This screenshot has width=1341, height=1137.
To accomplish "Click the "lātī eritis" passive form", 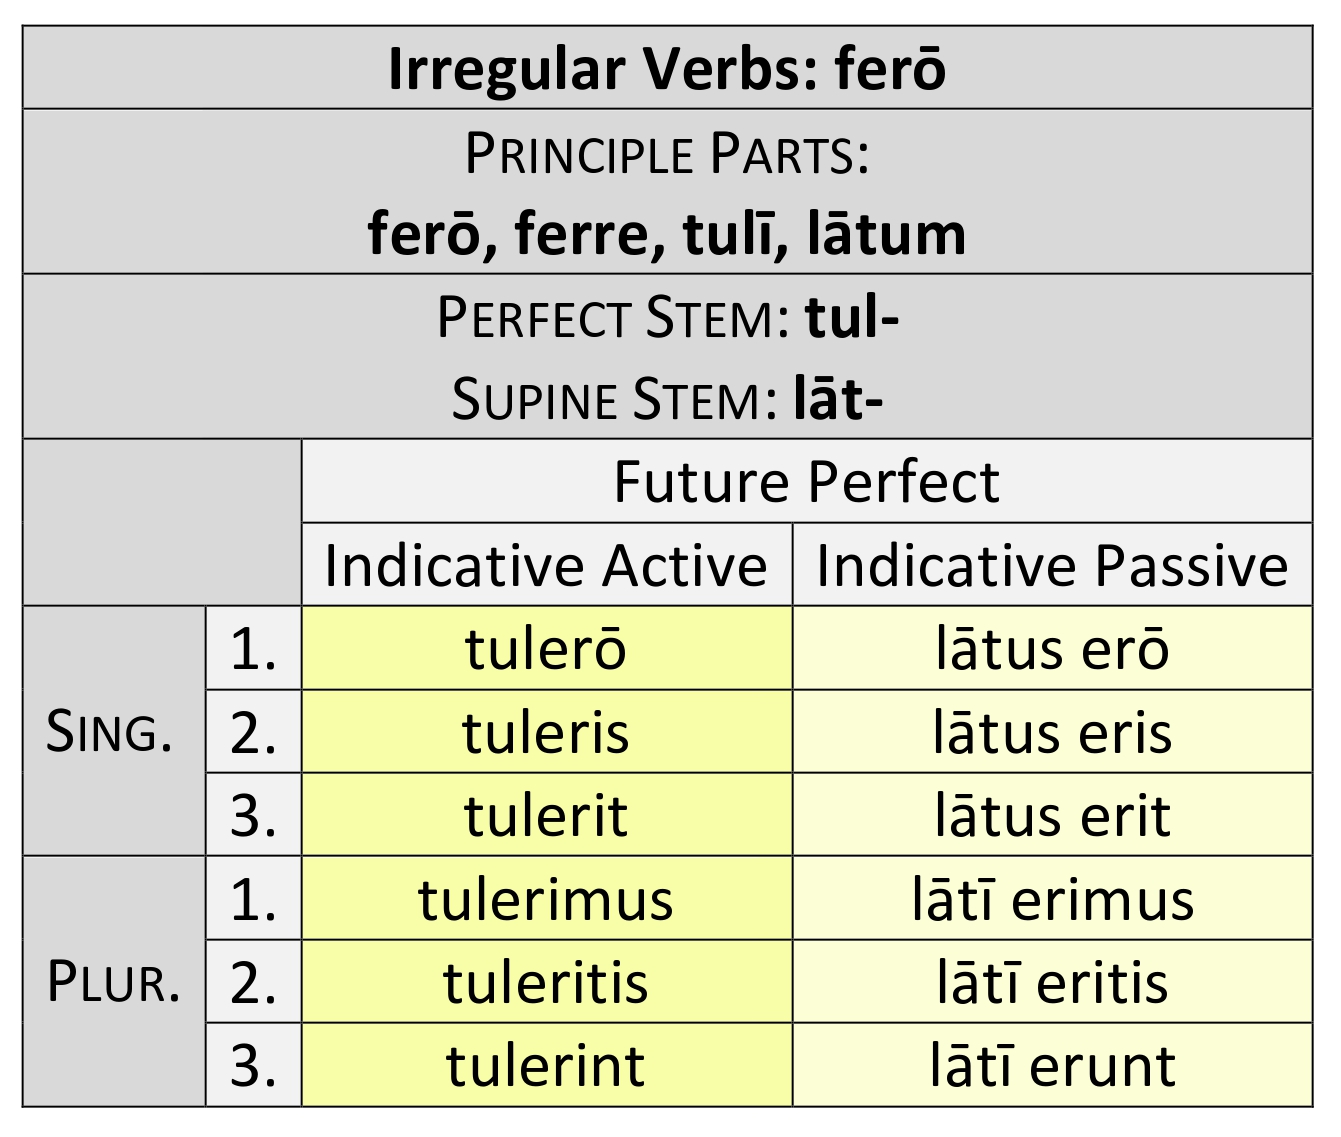I will (1052, 982).
